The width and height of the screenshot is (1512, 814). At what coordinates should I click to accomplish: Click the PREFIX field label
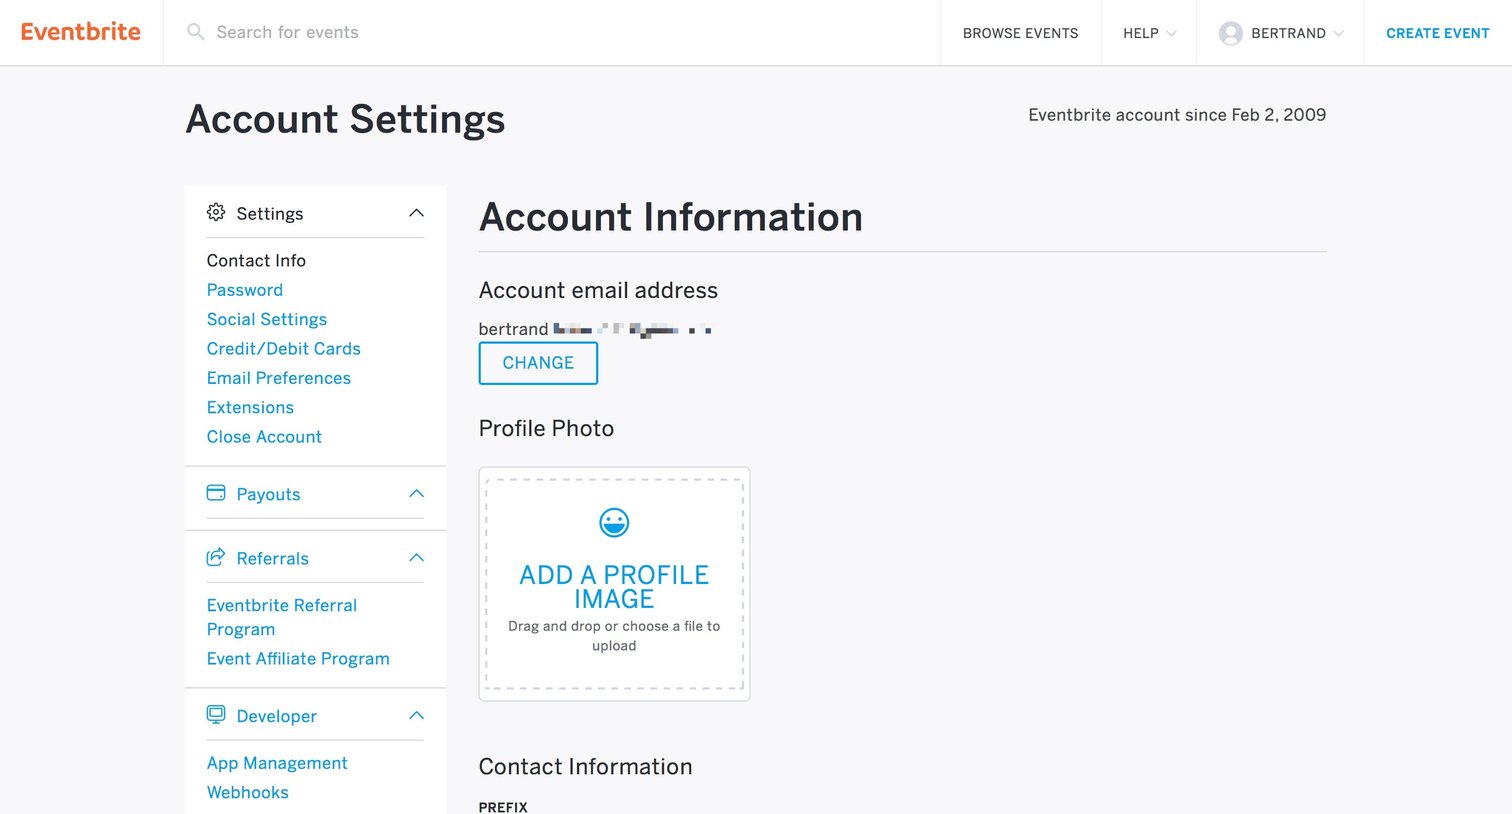[503, 807]
